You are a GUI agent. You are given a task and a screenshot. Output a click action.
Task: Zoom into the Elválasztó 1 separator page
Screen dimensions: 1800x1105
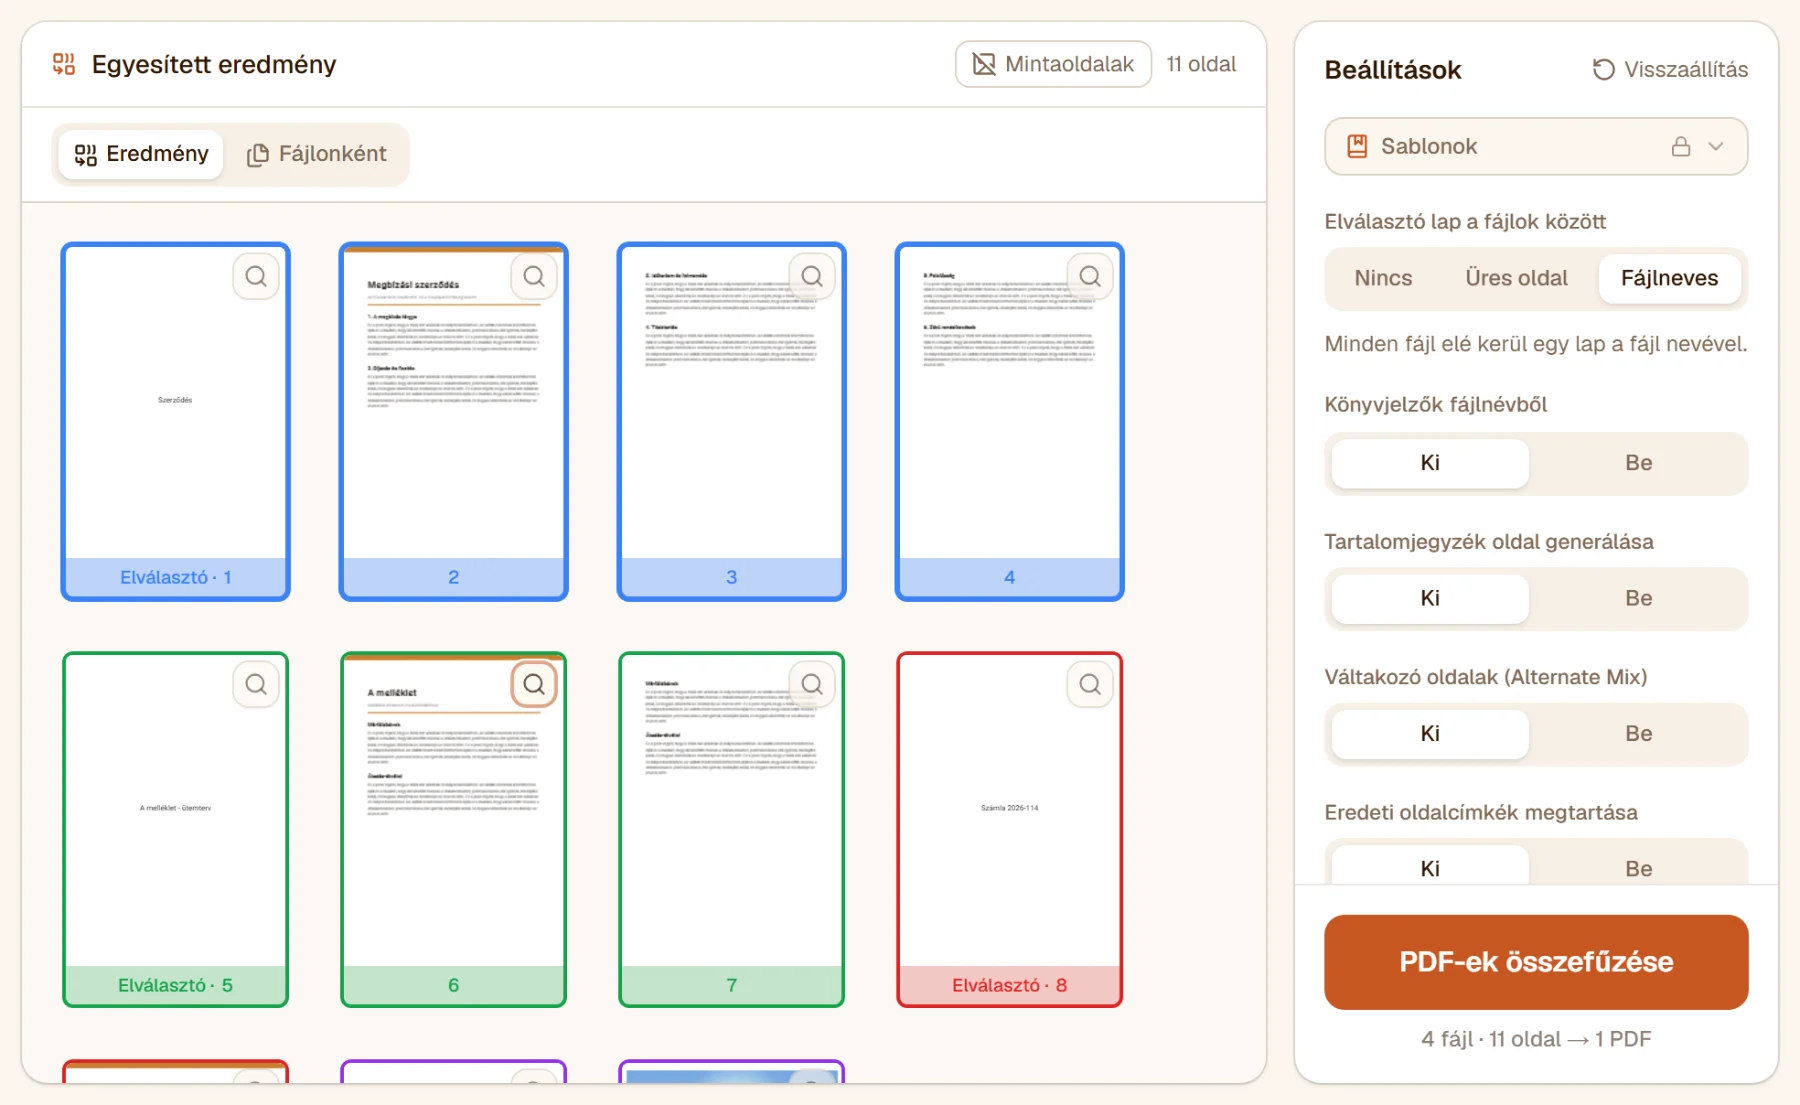pos(256,276)
